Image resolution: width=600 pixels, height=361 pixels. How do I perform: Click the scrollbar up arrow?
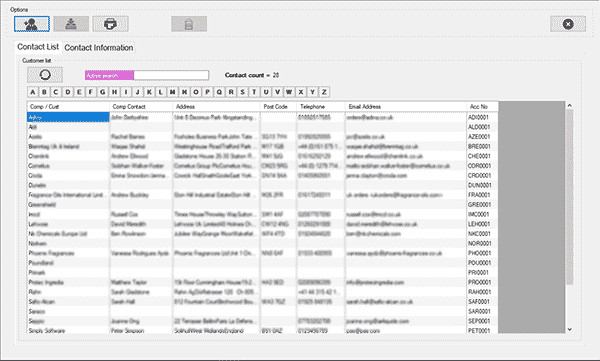point(569,105)
